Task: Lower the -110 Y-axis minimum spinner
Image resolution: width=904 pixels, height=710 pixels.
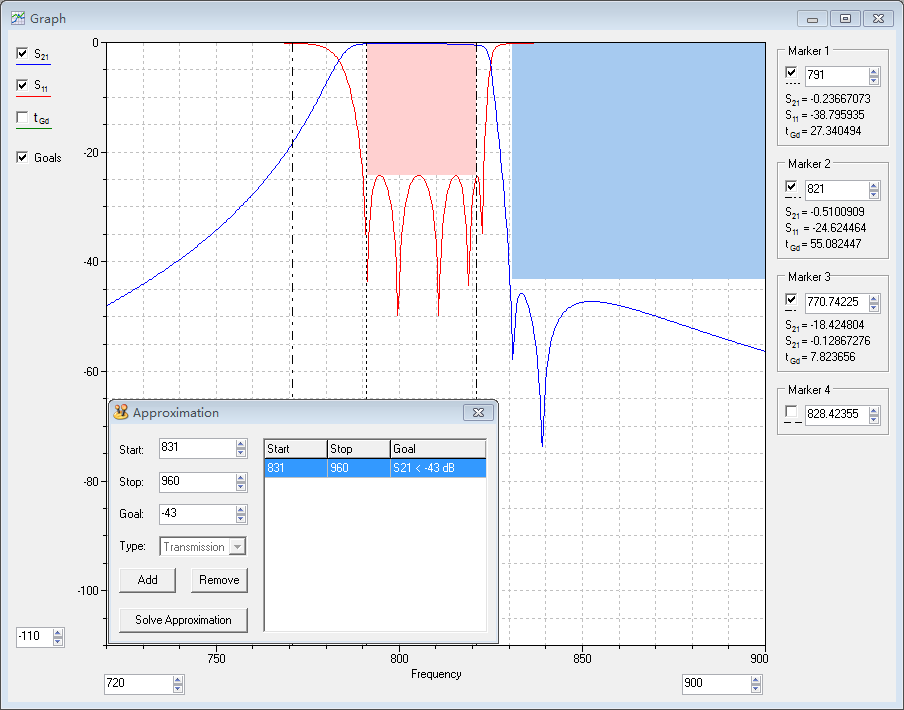Action: click(57, 640)
